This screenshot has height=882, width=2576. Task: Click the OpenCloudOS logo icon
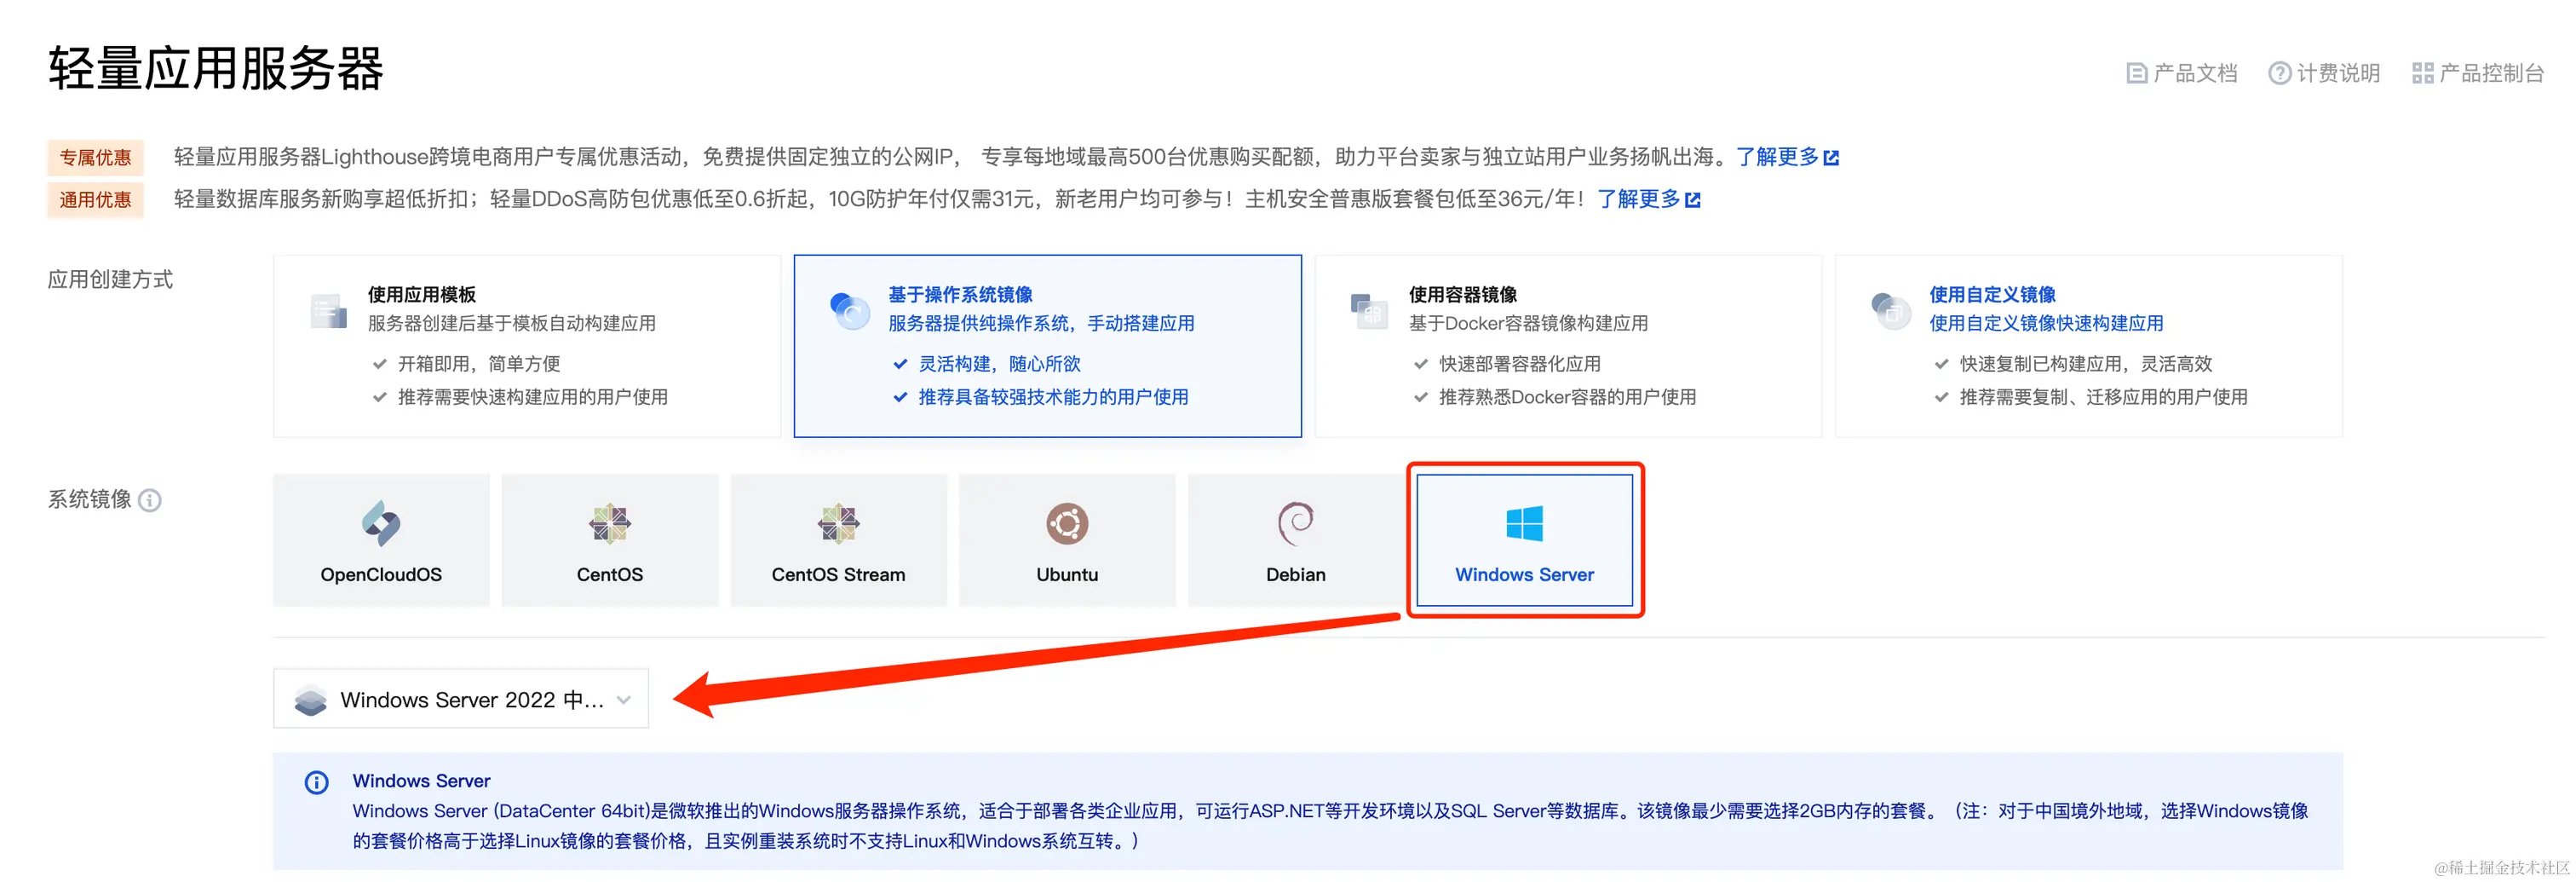pos(381,523)
